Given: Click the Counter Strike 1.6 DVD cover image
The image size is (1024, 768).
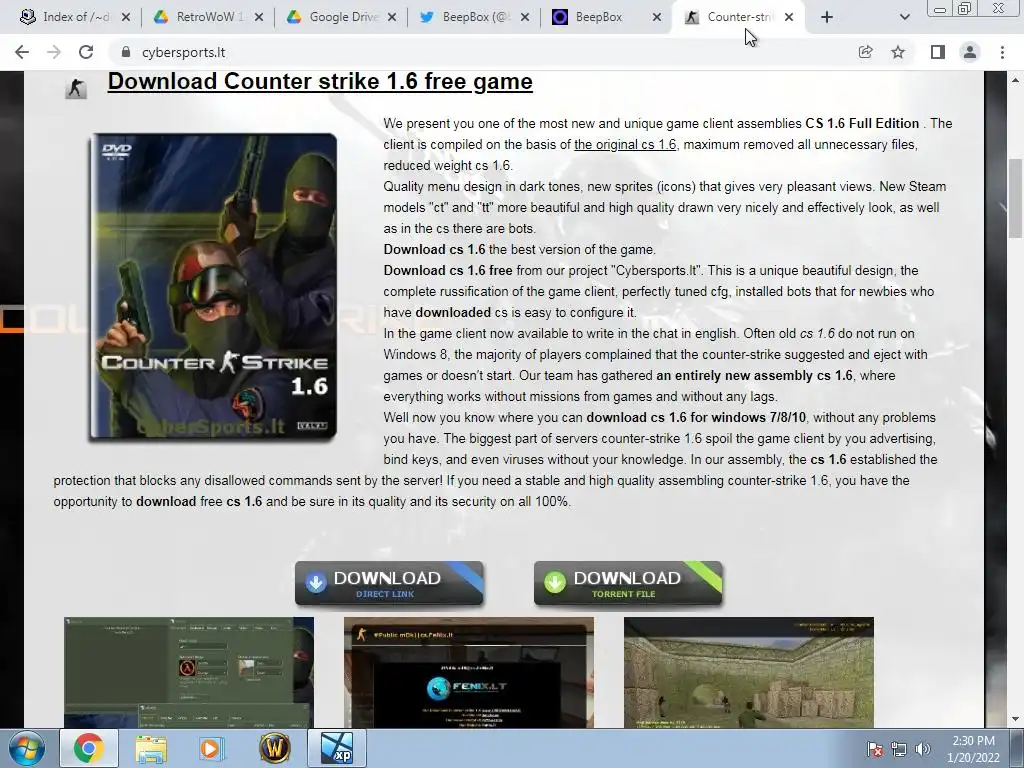Looking at the screenshot, I should (213, 286).
